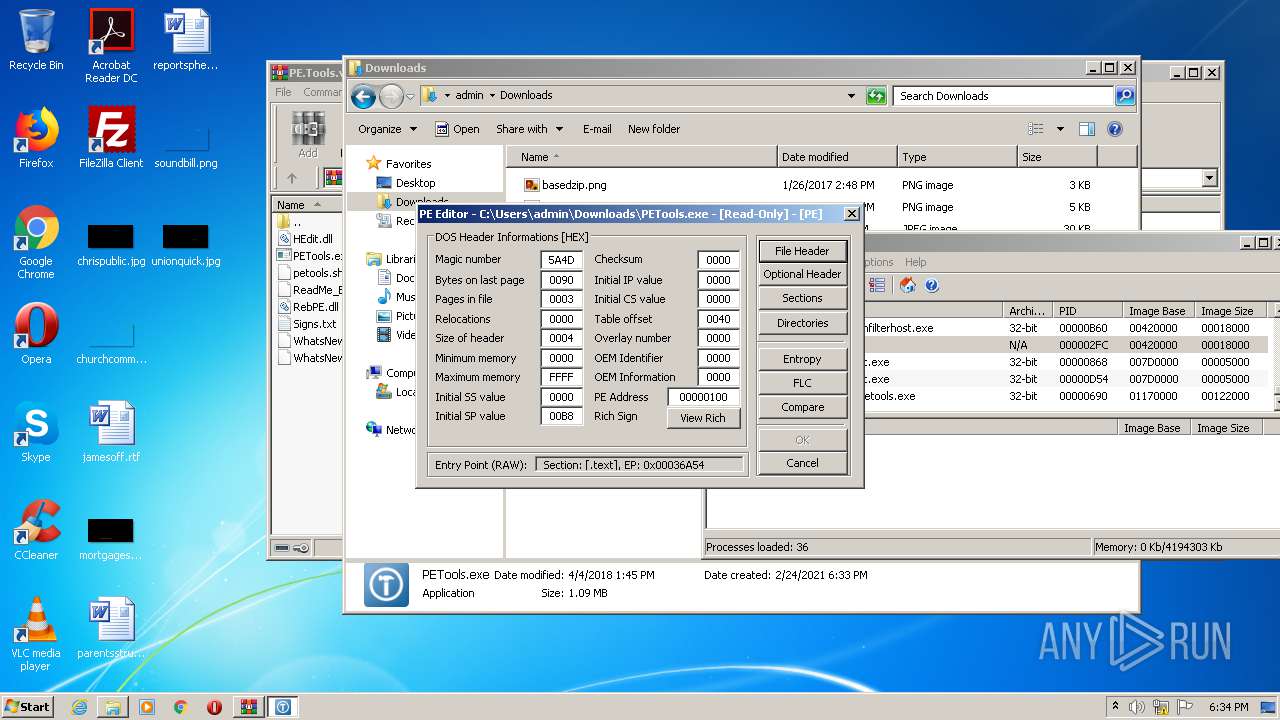
Task: Click the Entropy button
Action: coord(802,359)
